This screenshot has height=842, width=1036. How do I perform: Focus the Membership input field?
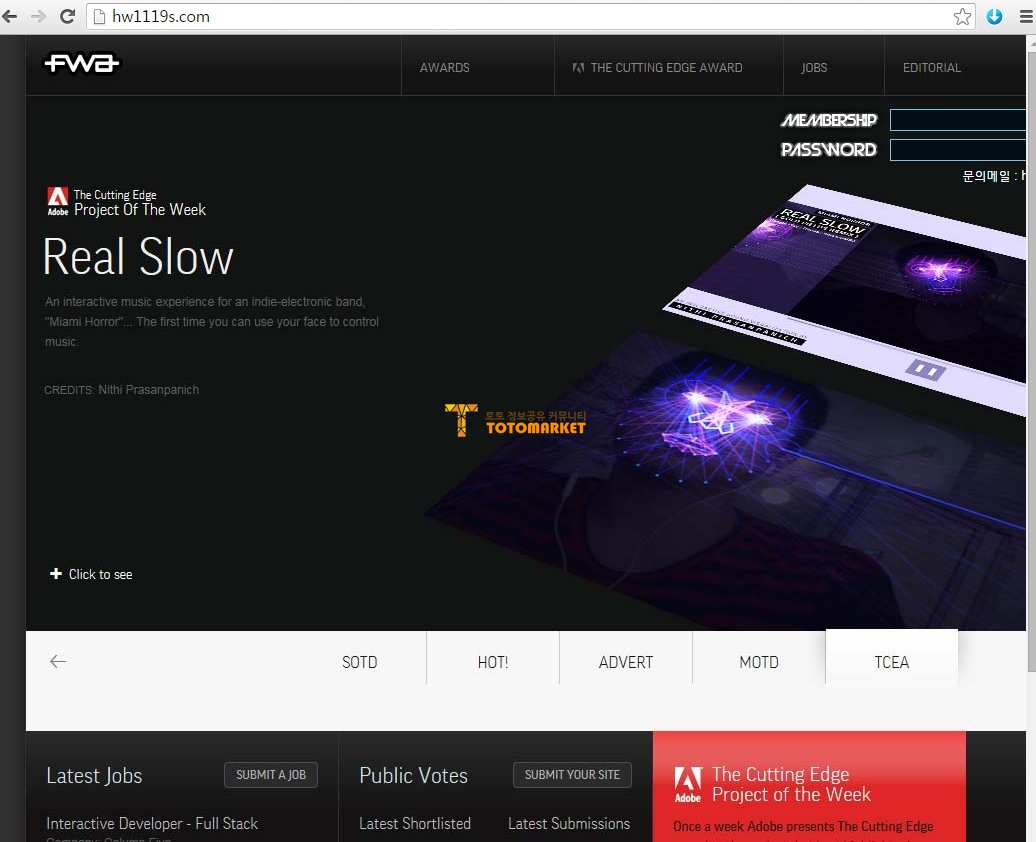tap(958, 120)
